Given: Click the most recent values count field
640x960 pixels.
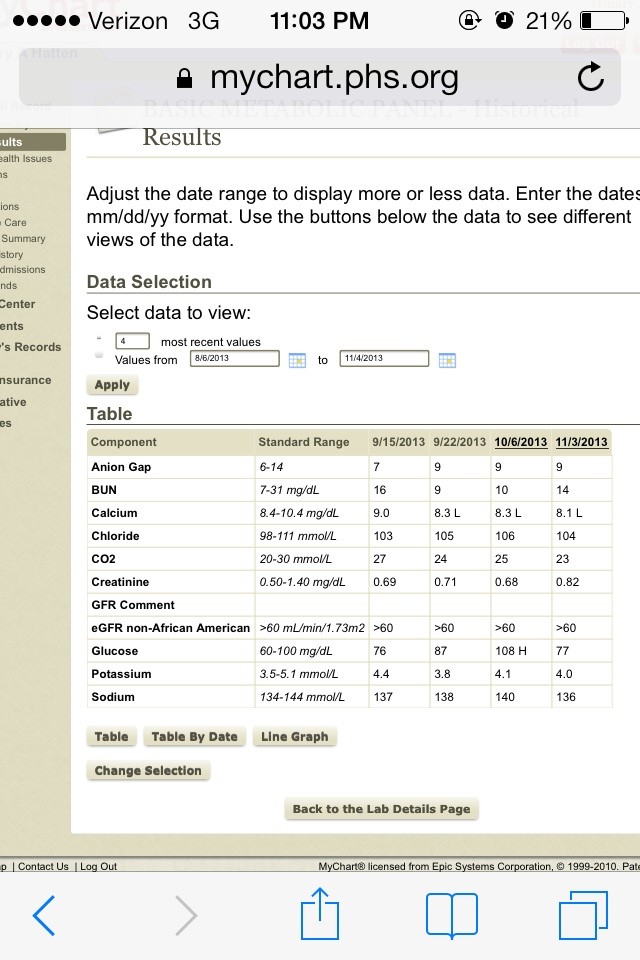Looking at the screenshot, I should click(x=133, y=341).
